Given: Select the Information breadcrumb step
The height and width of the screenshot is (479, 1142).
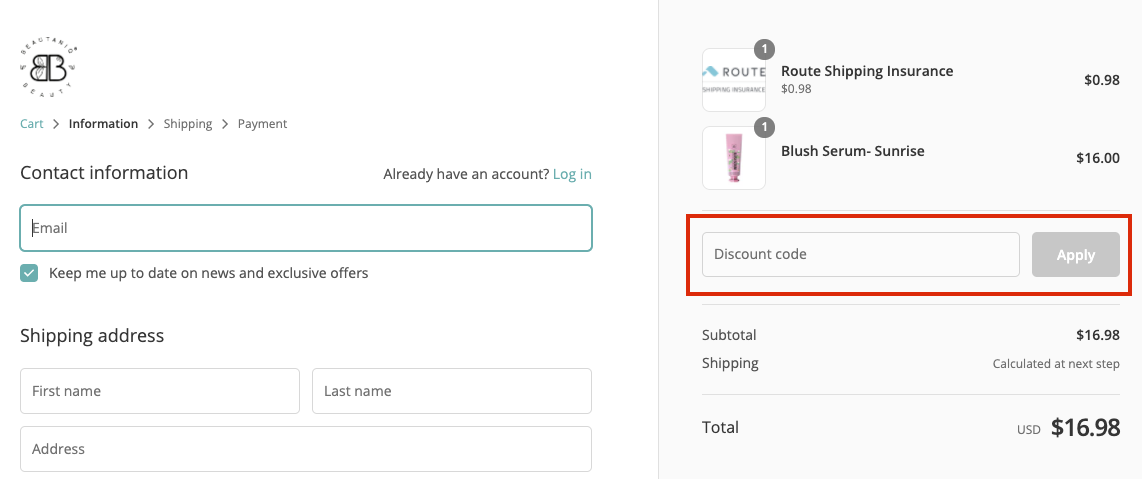Looking at the screenshot, I should [x=103, y=124].
